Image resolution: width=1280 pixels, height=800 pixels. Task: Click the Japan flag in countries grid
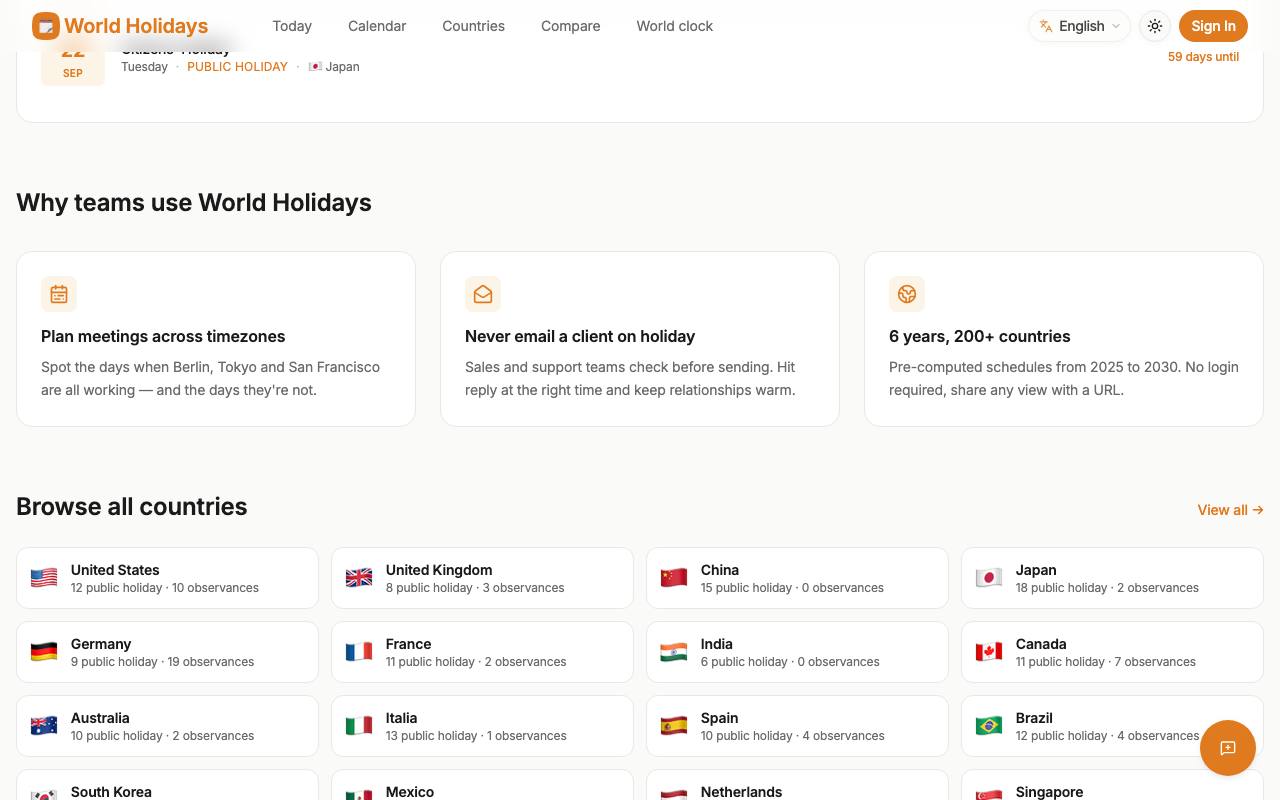click(x=989, y=578)
